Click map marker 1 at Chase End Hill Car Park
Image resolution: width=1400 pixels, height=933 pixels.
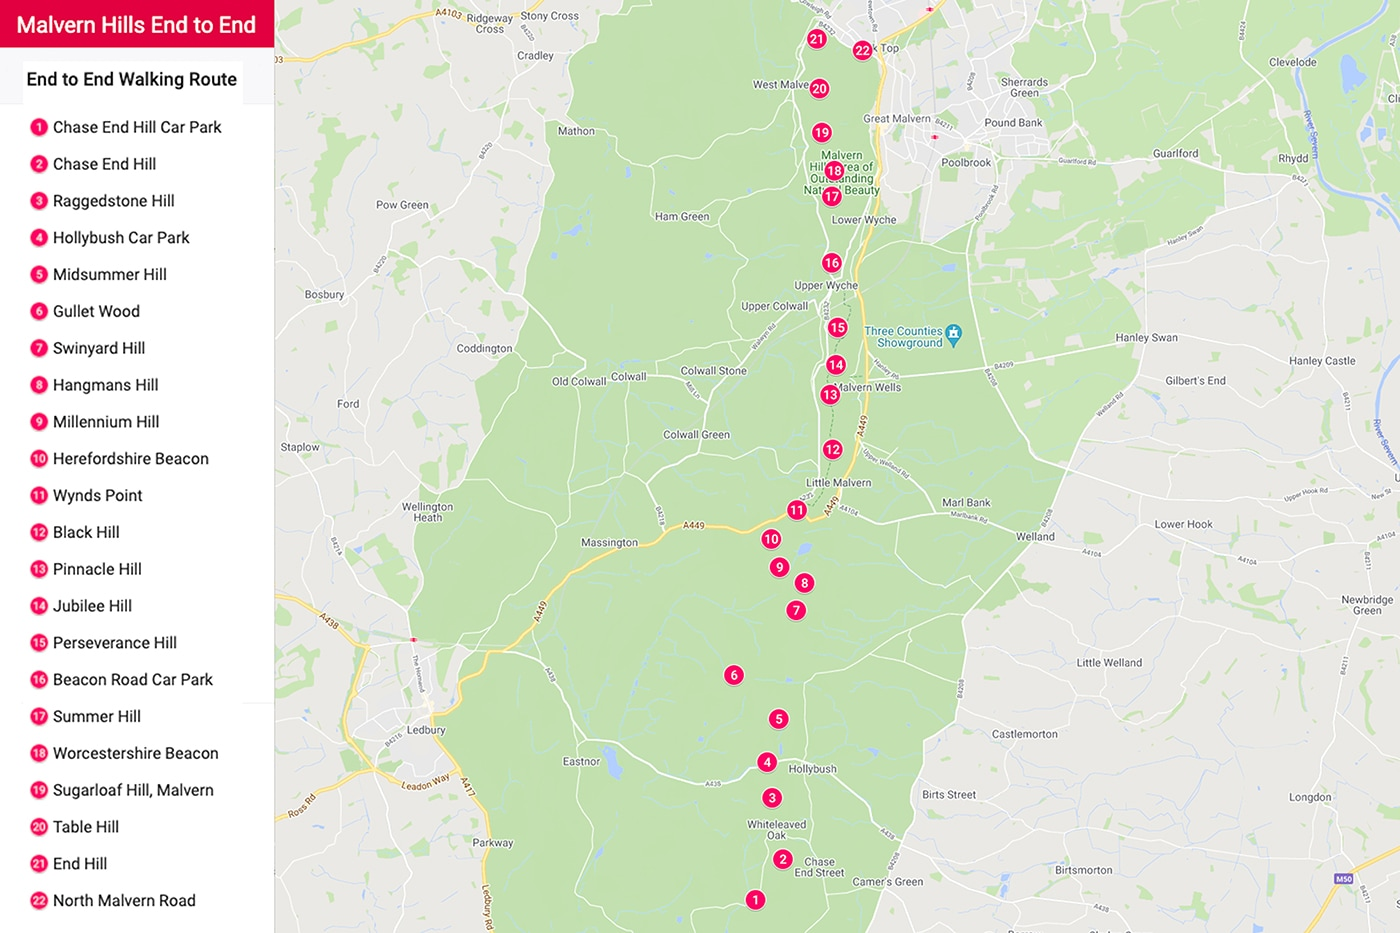tap(755, 899)
